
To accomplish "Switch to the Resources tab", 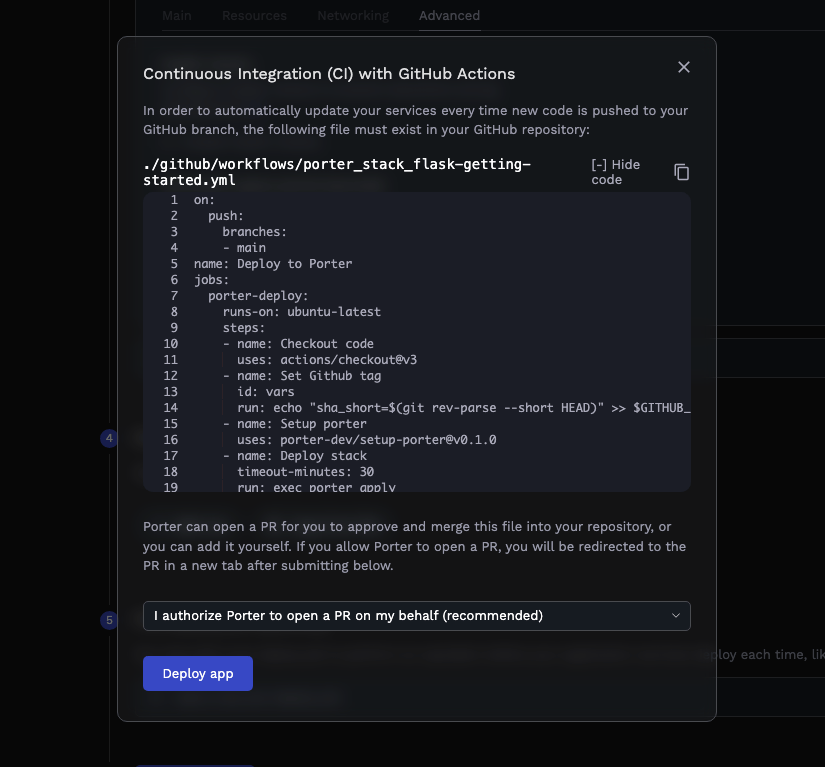I will [254, 16].
